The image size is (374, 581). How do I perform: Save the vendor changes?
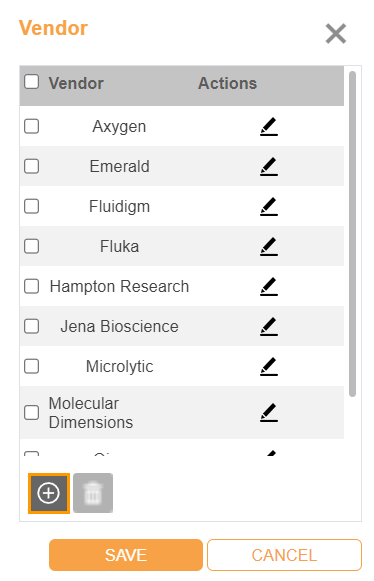pos(126,555)
